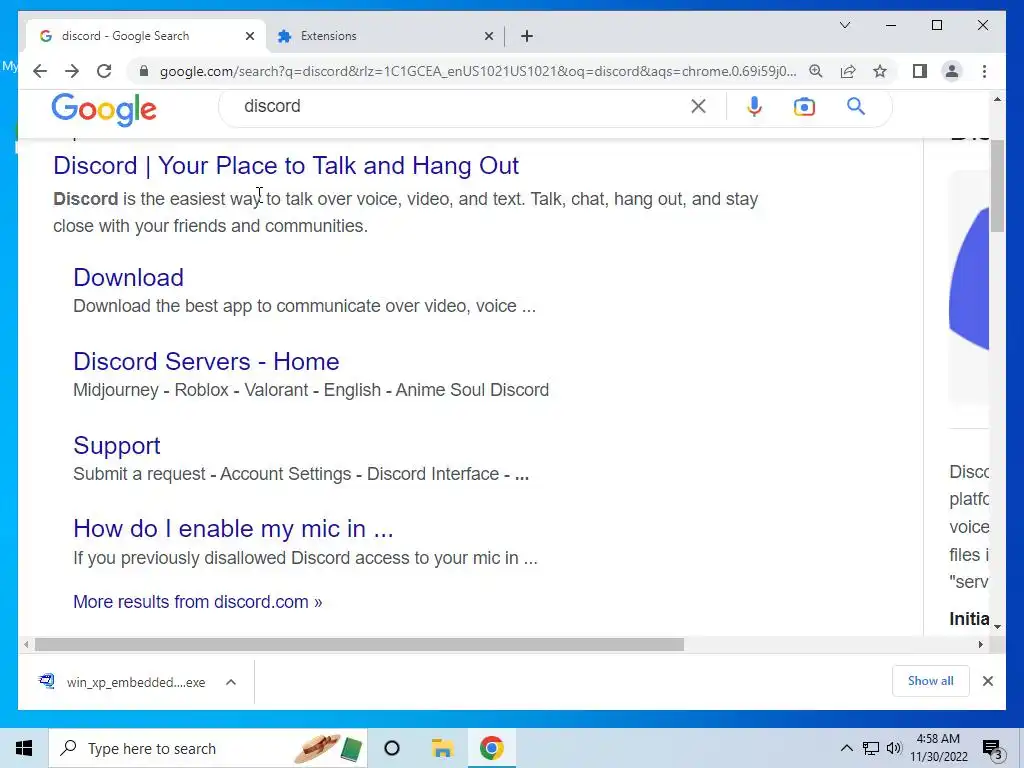1024x768 pixels.
Task: Open Chrome's three-dot menu
Action: [984, 71]
